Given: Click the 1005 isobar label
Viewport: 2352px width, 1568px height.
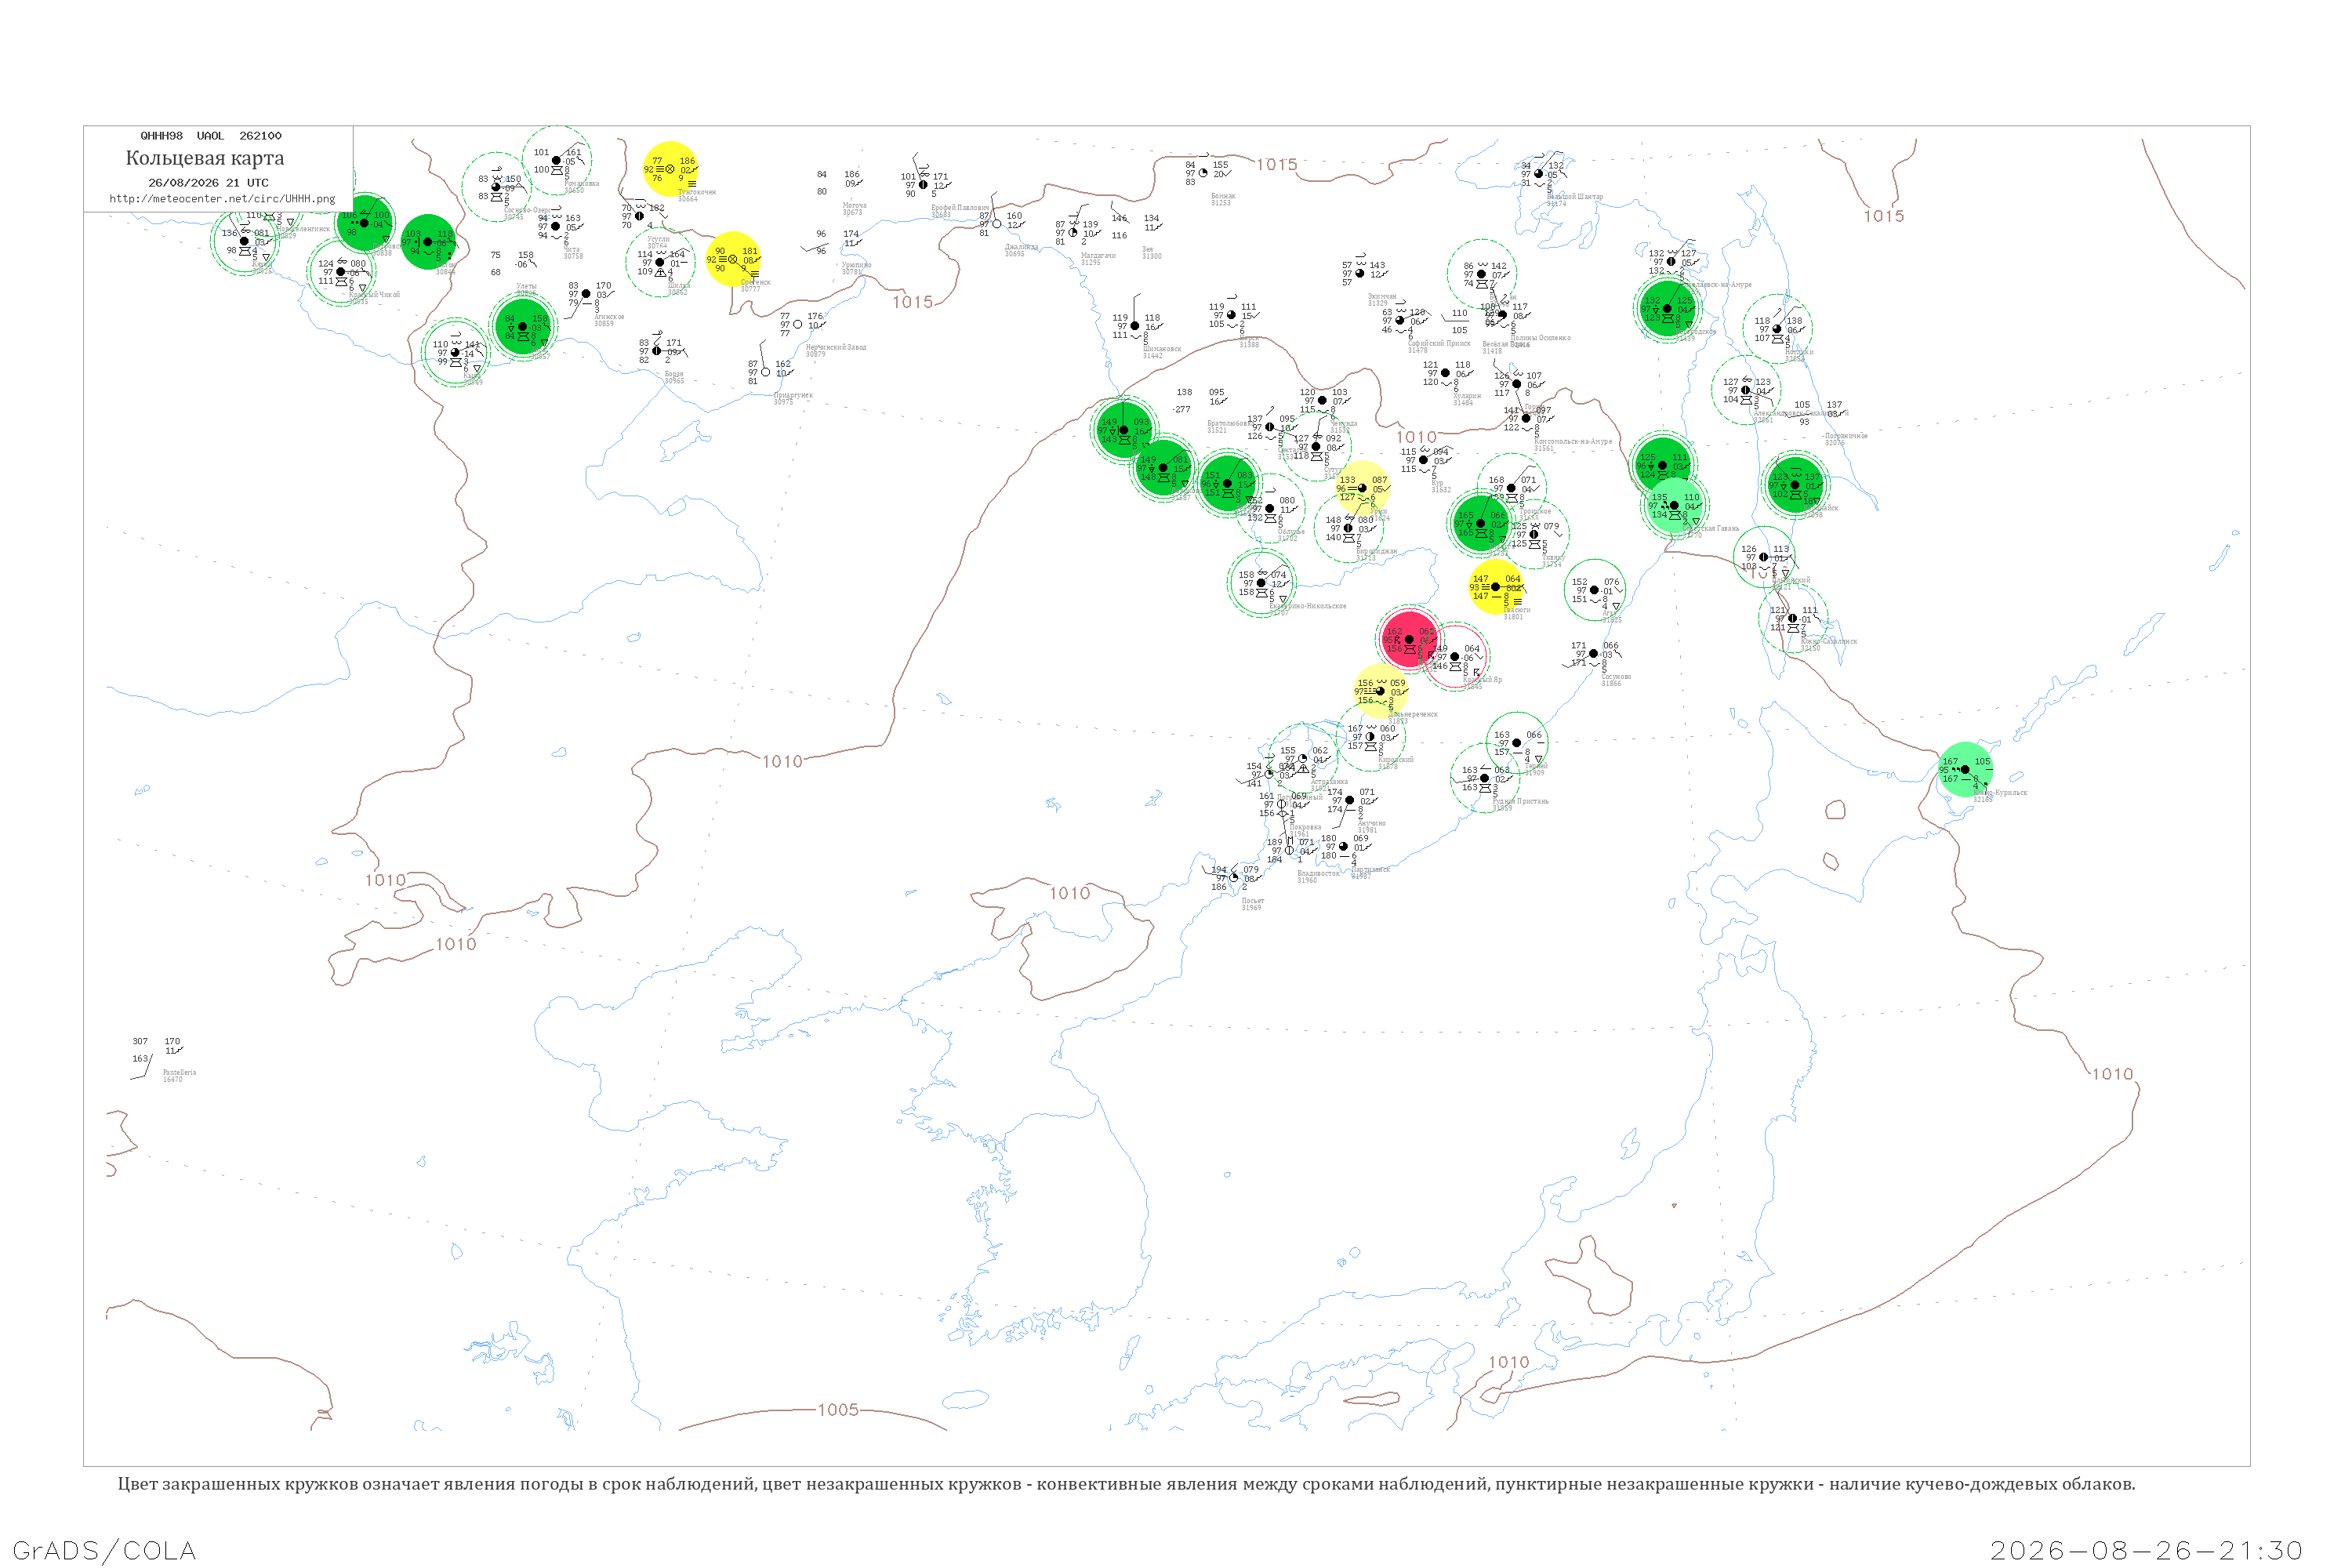Looking at the screenshot, I should click(838, 1410).
